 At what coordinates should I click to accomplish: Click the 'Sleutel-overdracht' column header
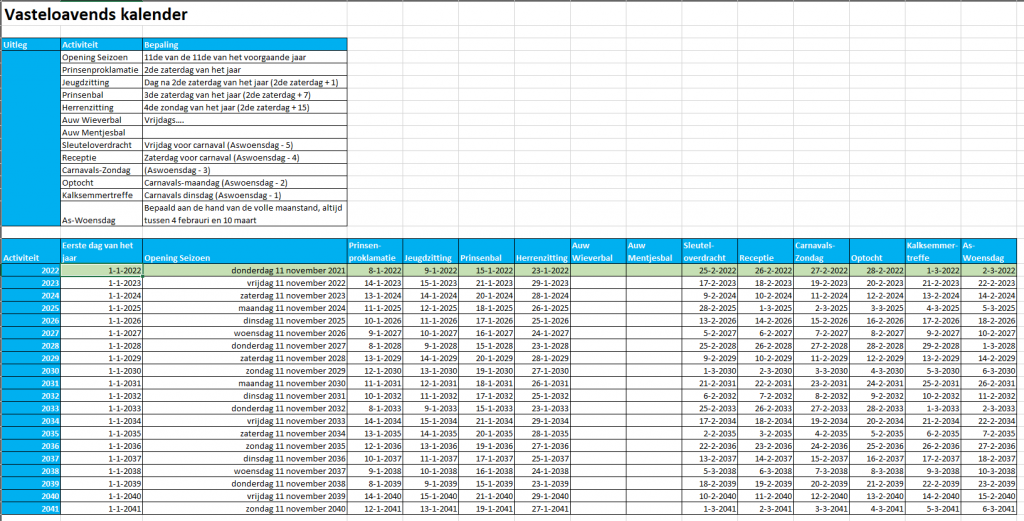(x=710, y=251)
